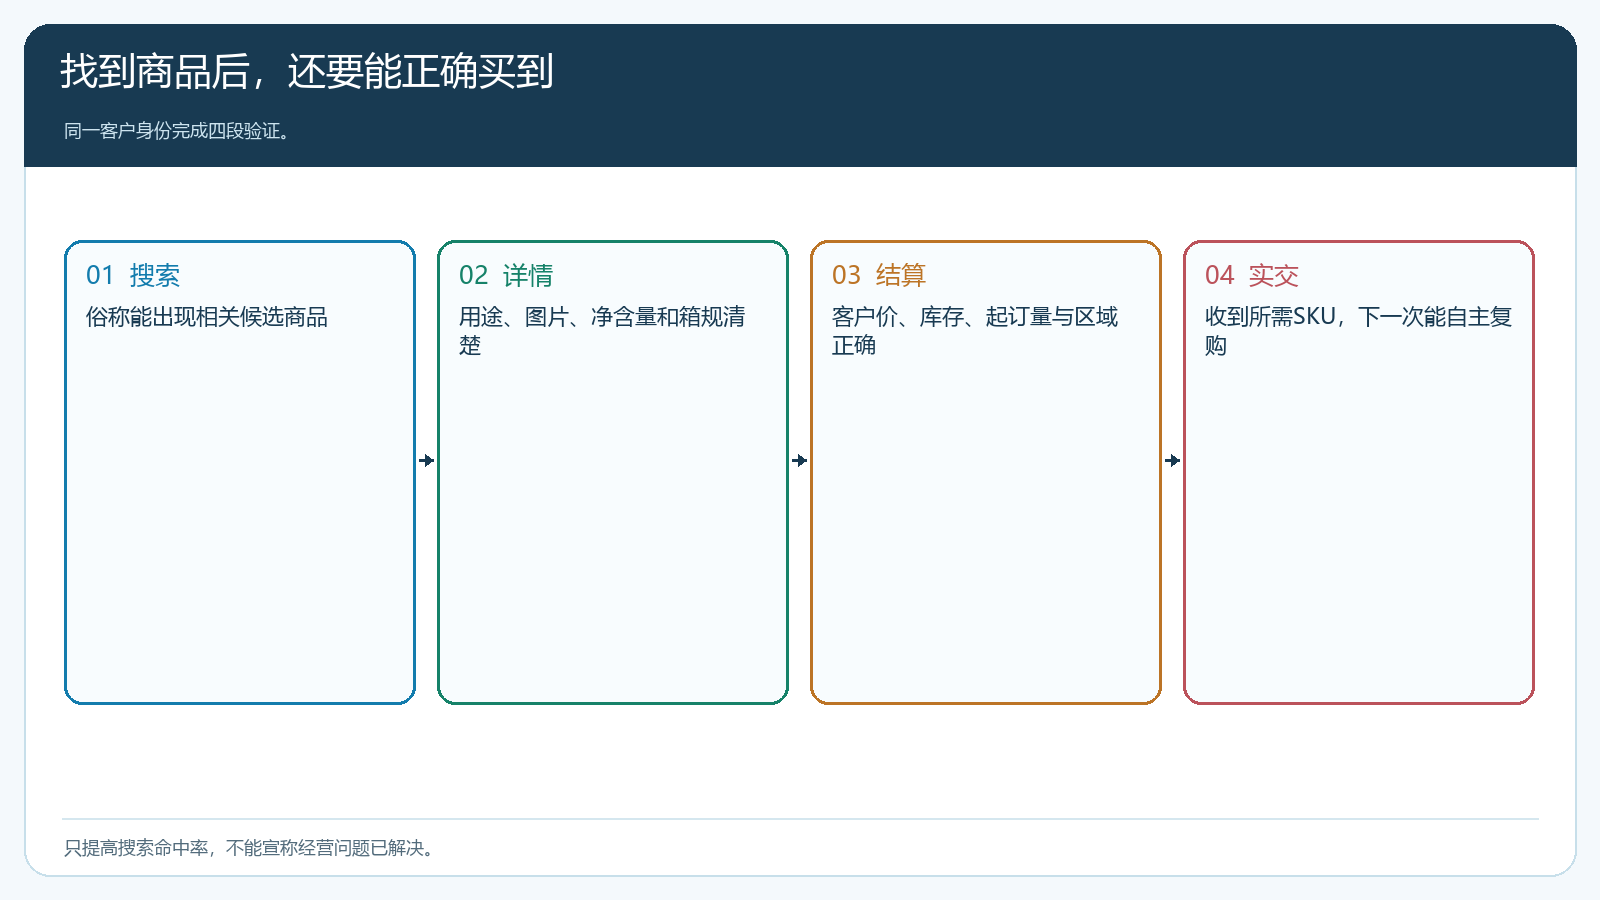Select subtitle 同一客户身份完成四段验证。

tap(180, 131)
